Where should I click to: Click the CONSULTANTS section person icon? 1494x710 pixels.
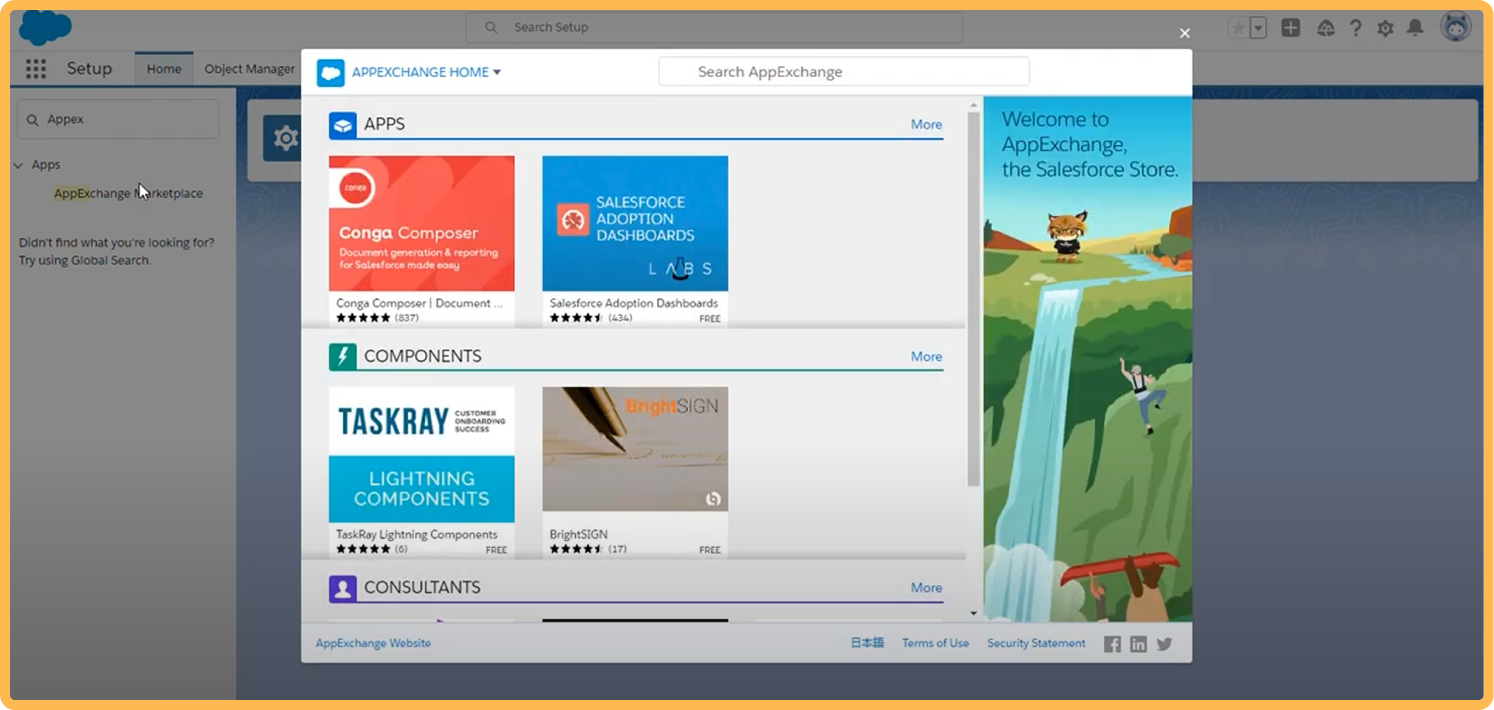[x=343, y=588]
